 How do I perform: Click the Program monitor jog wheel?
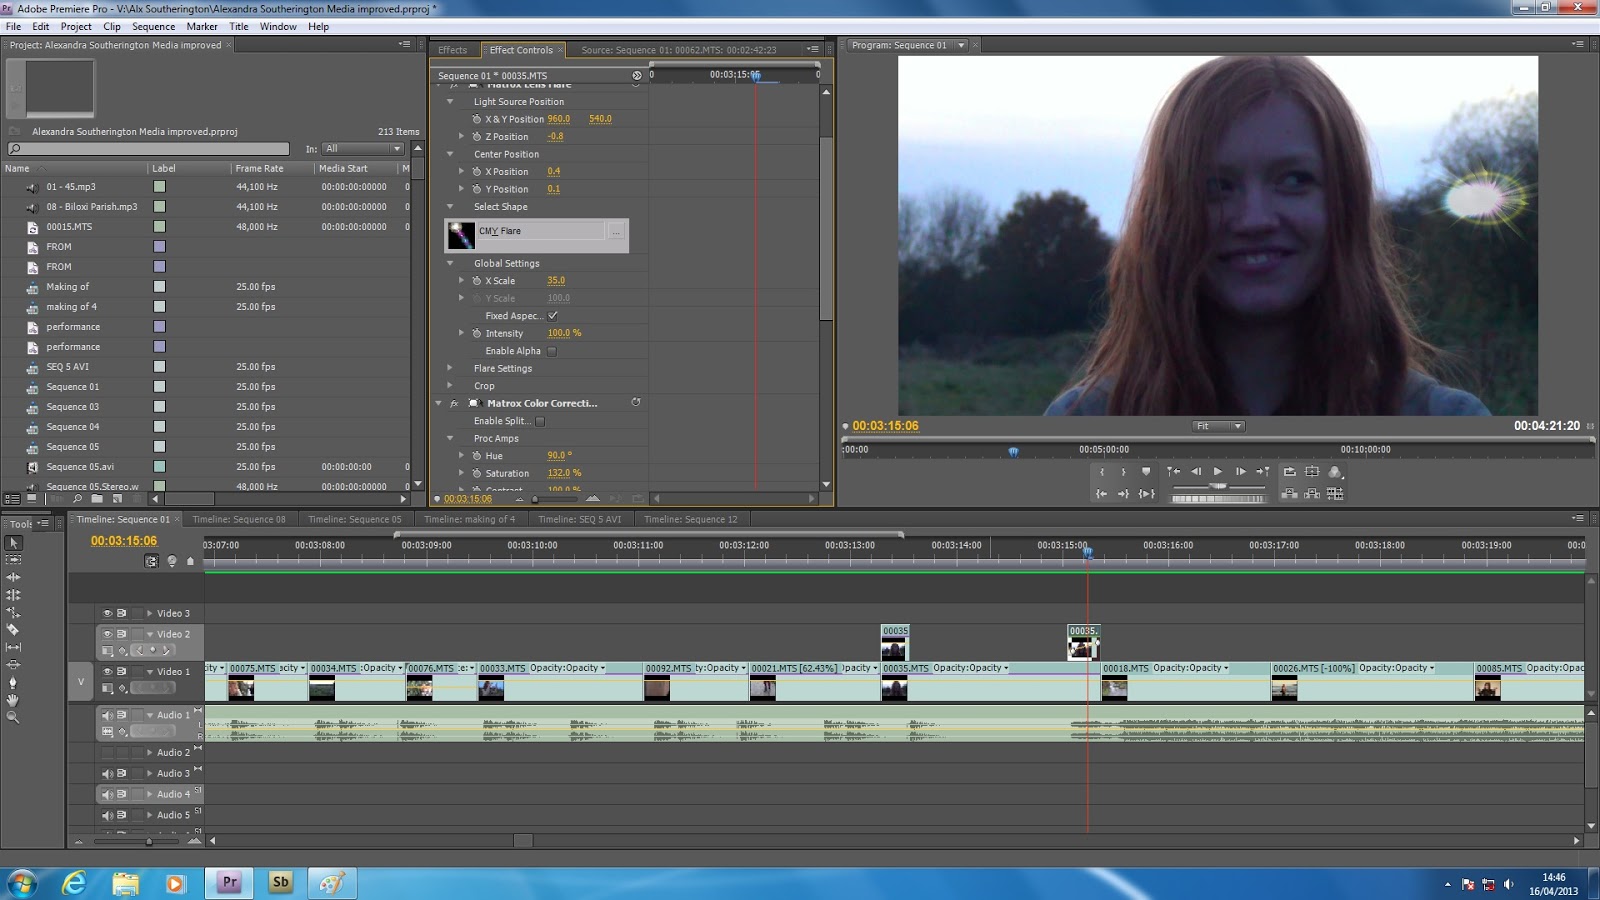pos(1218,498)
